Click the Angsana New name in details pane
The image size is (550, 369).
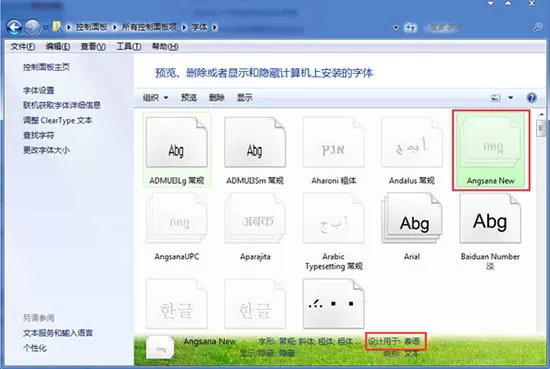tap(209, 341)
